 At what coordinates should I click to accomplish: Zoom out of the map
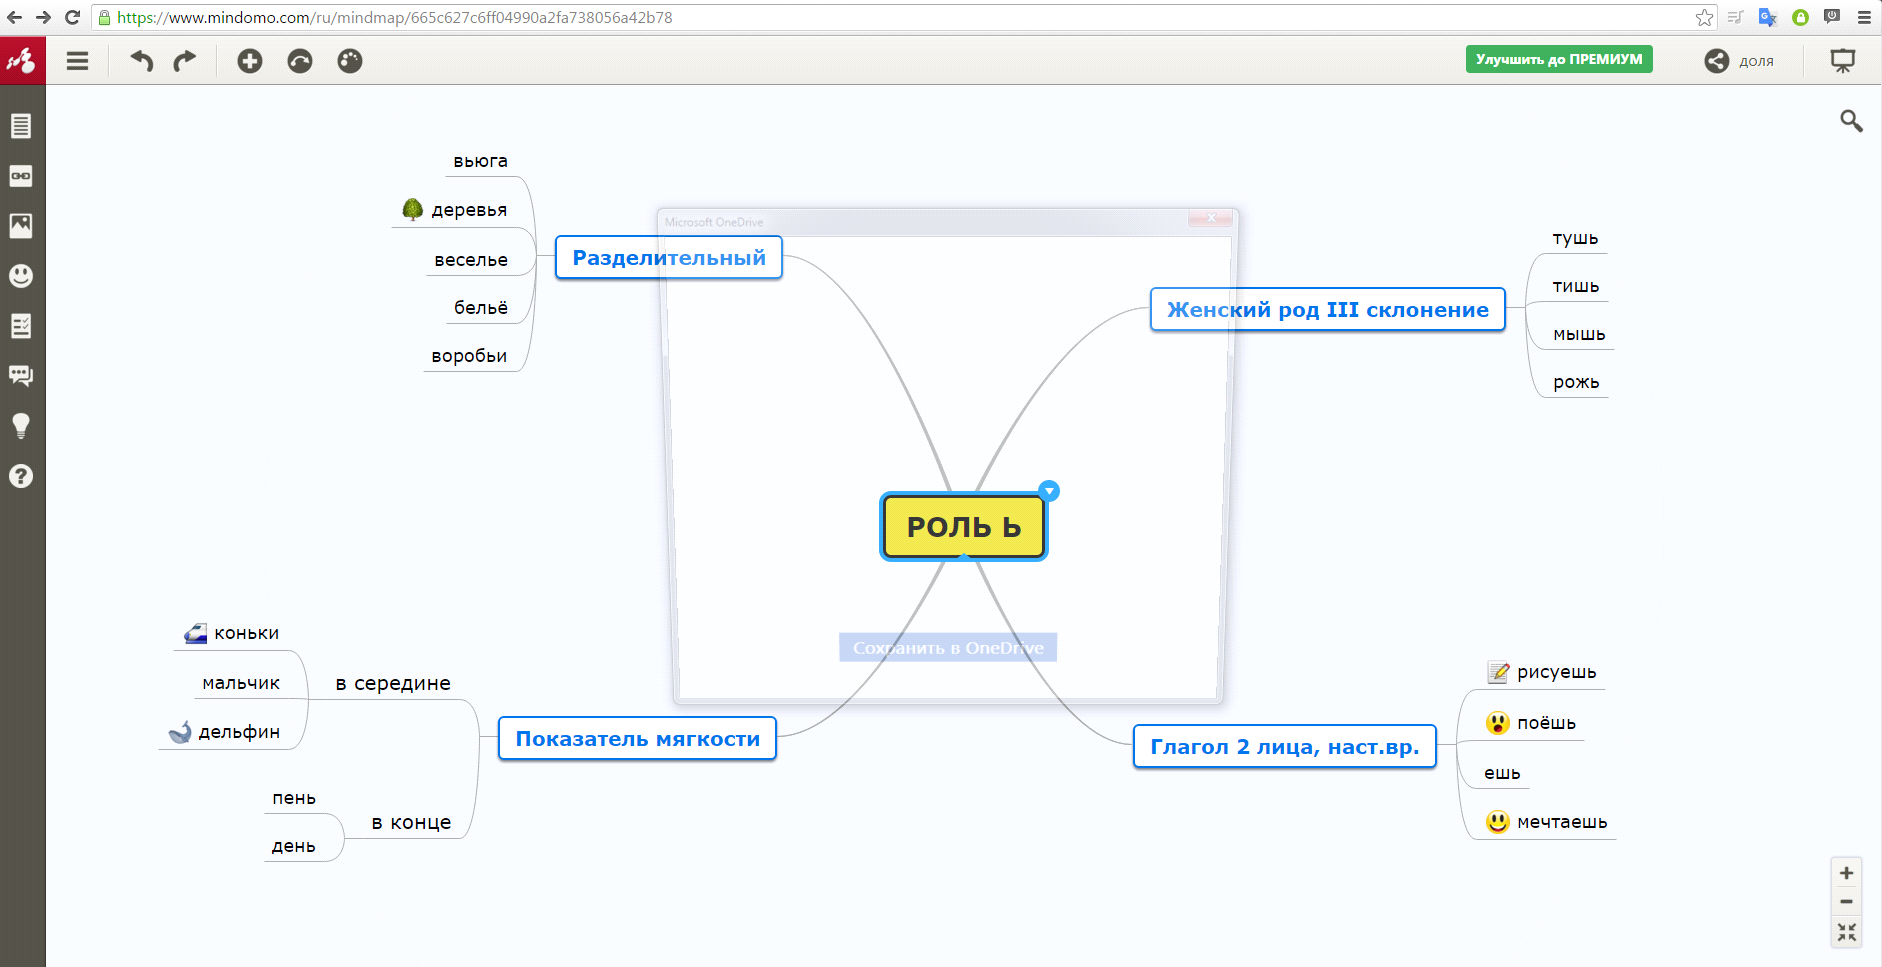(x=1846, y=902)
